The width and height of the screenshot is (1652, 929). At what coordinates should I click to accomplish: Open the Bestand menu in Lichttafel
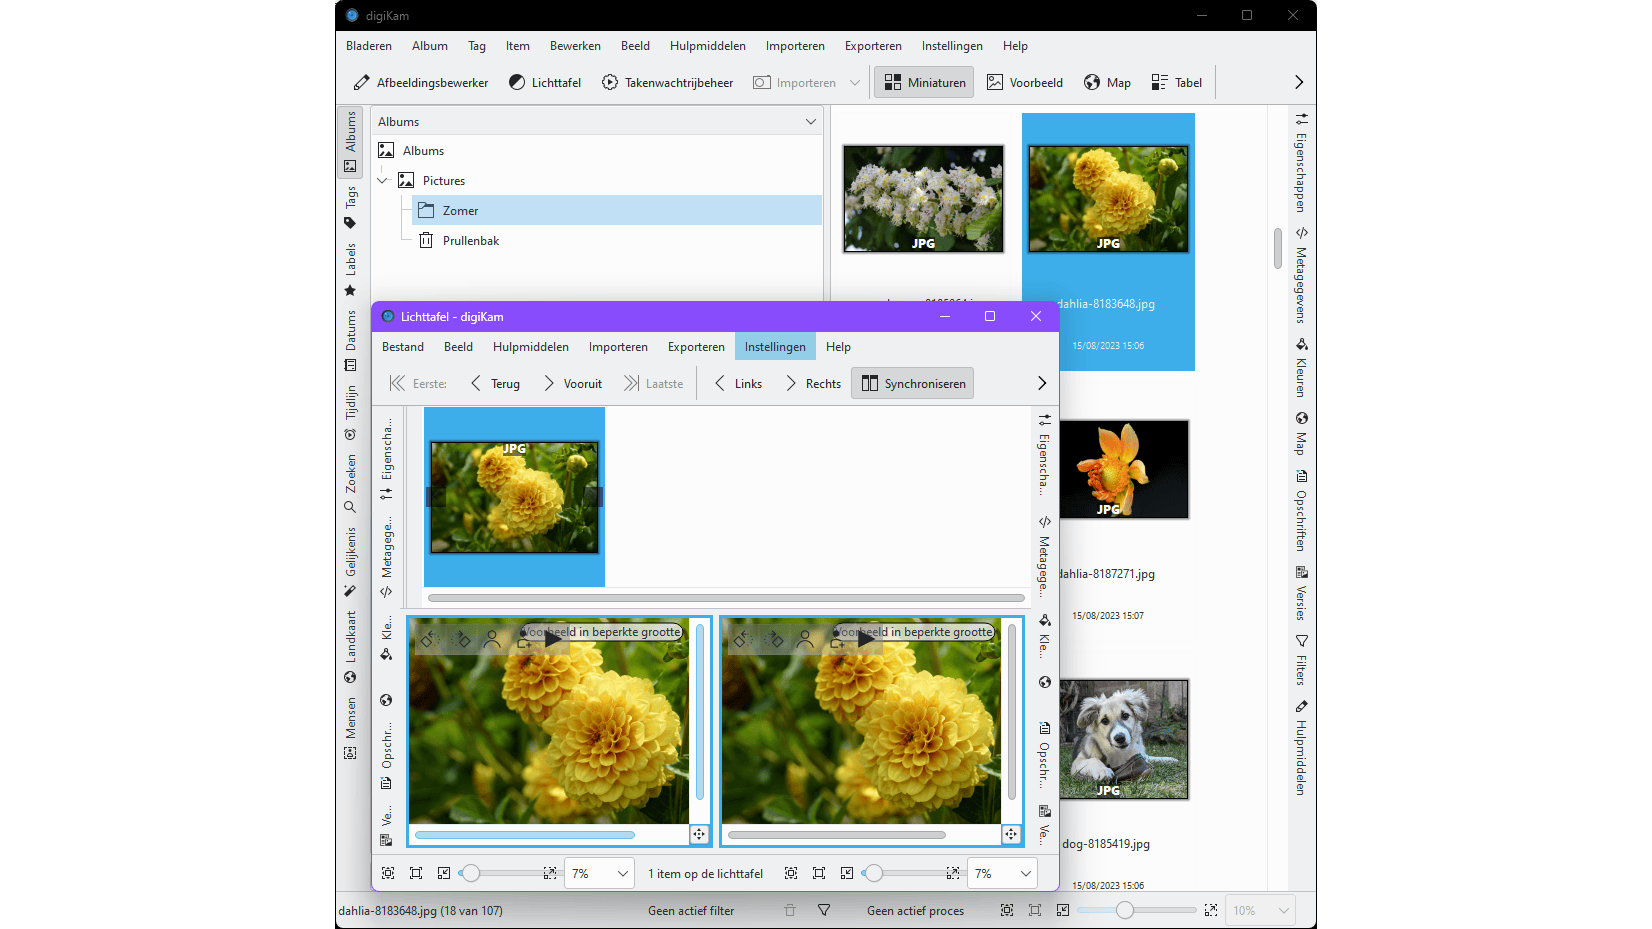coord(403,347)
